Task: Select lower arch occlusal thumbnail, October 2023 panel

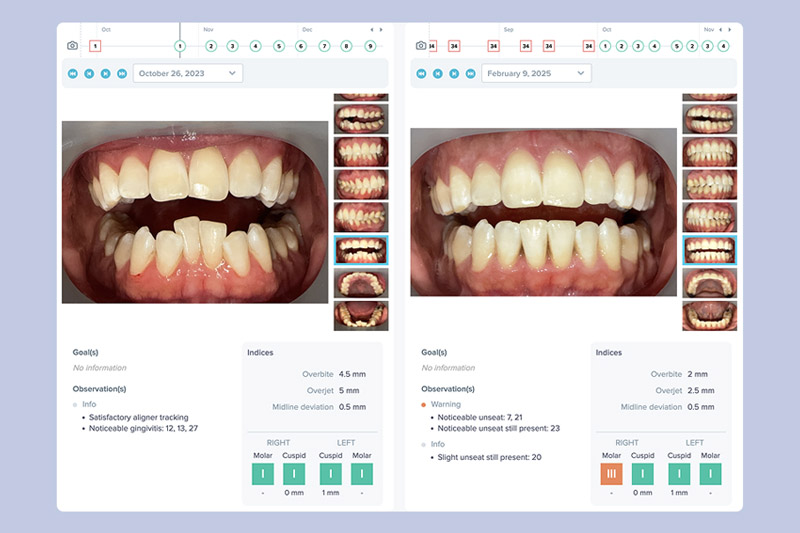Action: click(361, 316)
